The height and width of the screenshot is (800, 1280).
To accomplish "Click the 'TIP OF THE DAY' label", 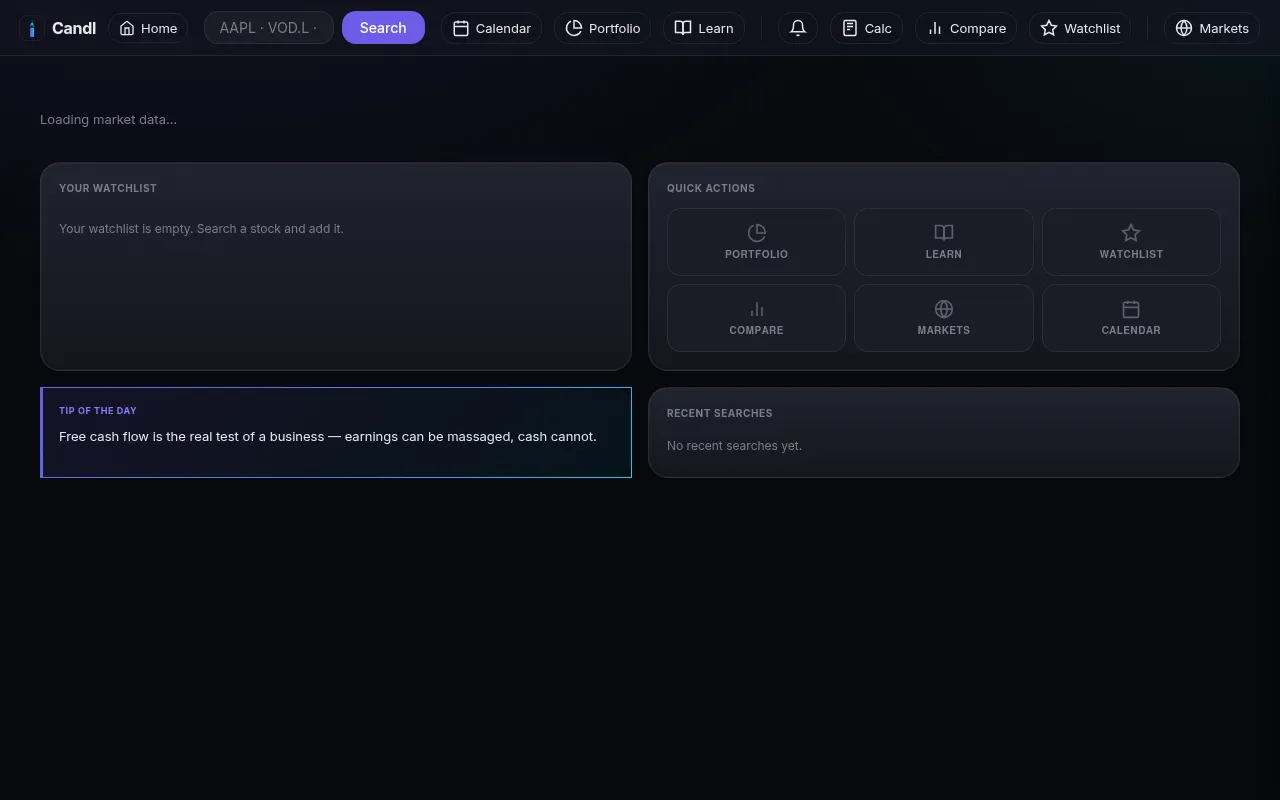I will (x=98, y=411).
